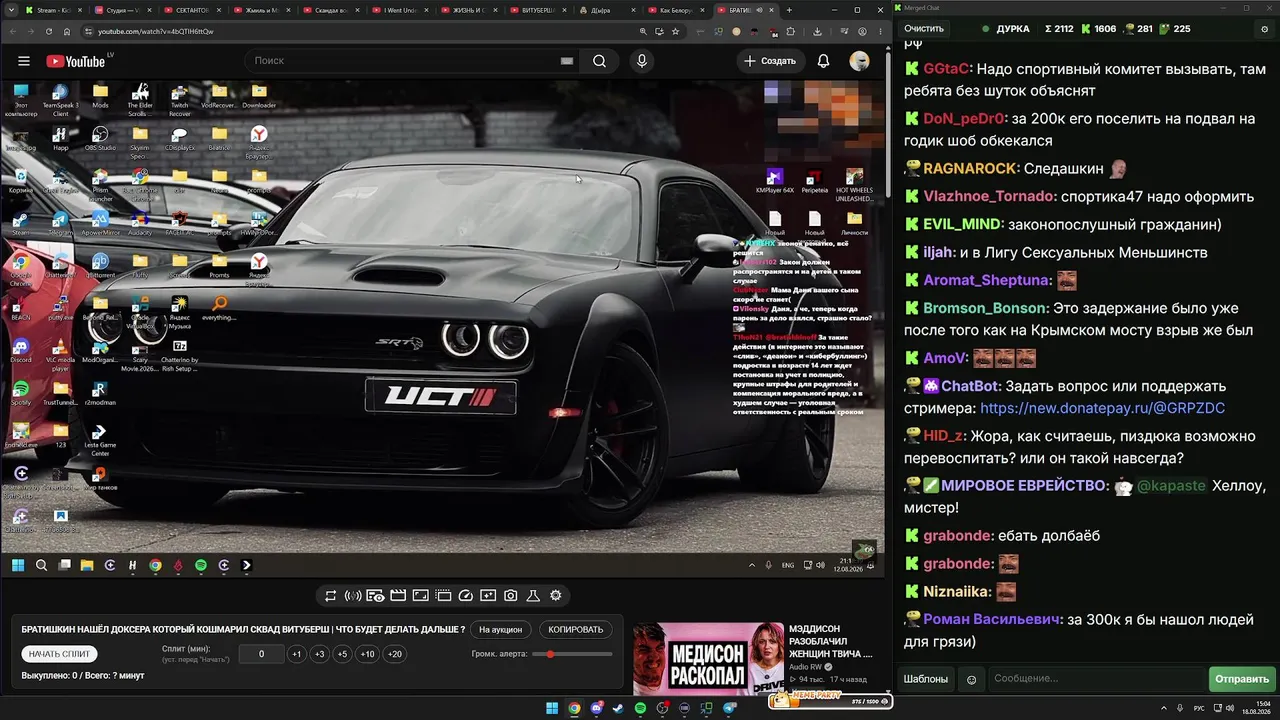Reload the YouTube page
Viewport: 1280px width, 720px height.
click(49, 31)
